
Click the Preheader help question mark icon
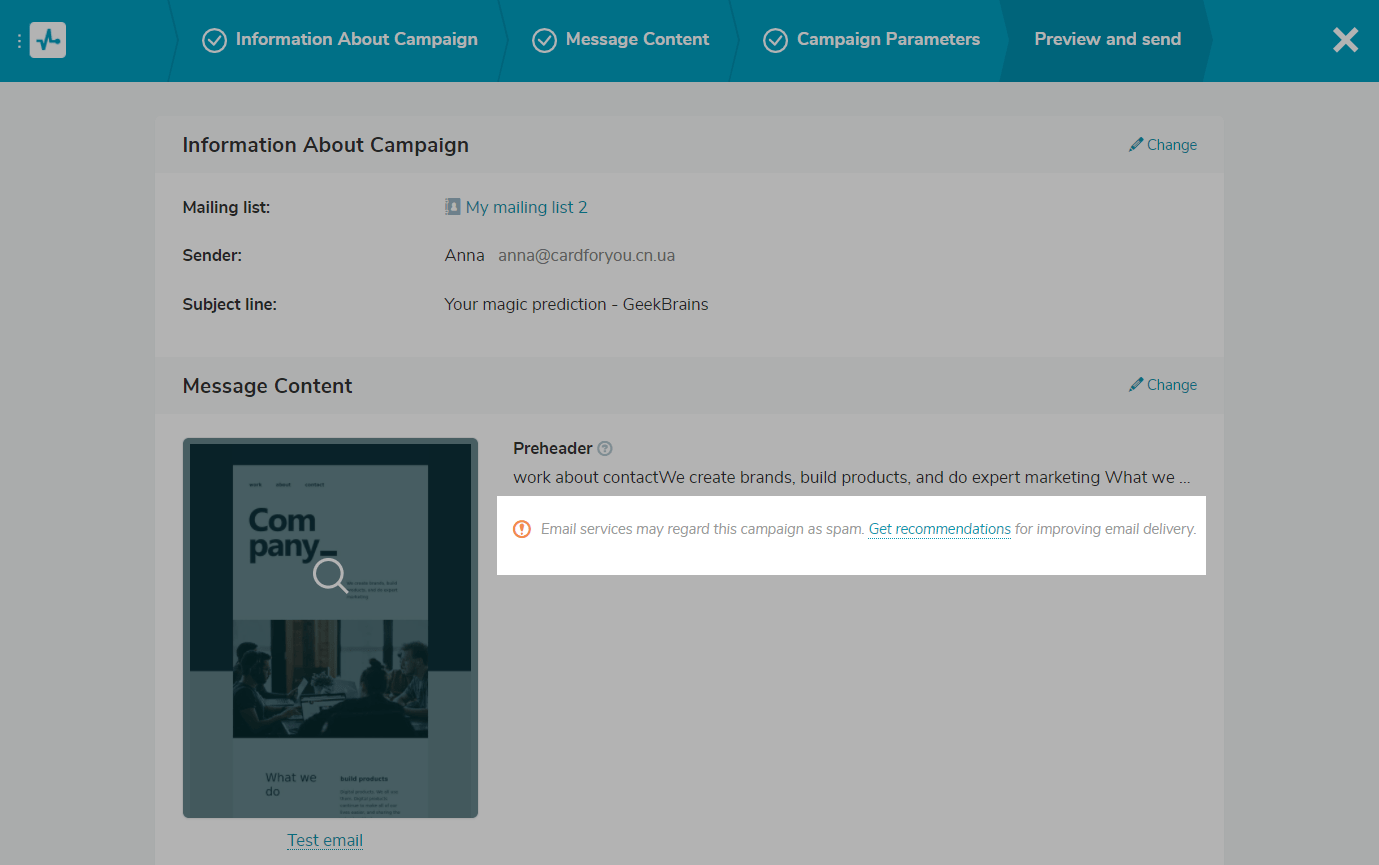click(x=605, y=449)
